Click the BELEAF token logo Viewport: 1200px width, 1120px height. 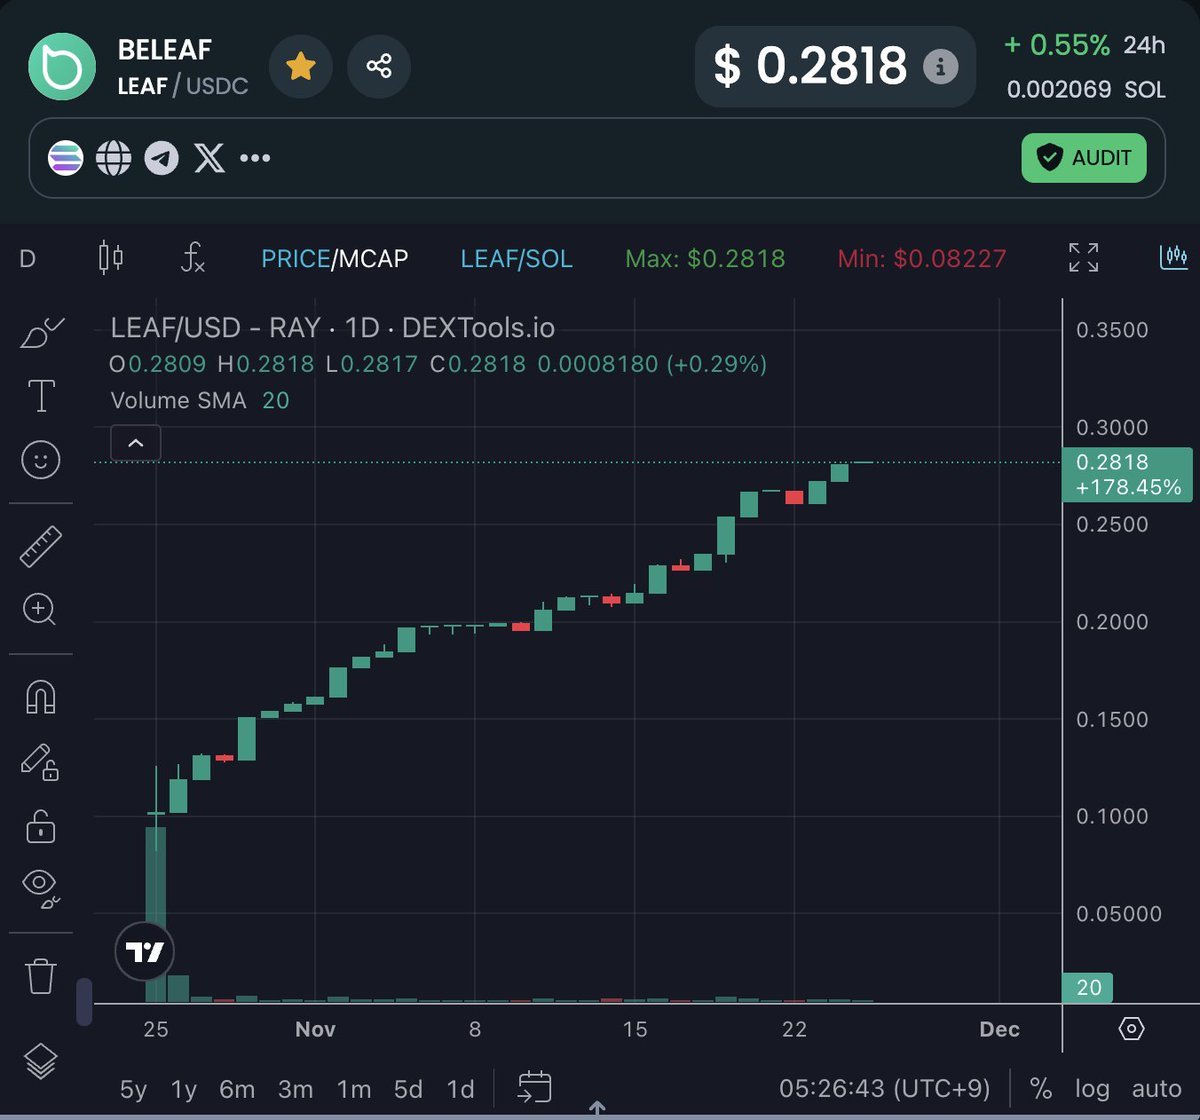pyautogui.click(x=61, y=67)
